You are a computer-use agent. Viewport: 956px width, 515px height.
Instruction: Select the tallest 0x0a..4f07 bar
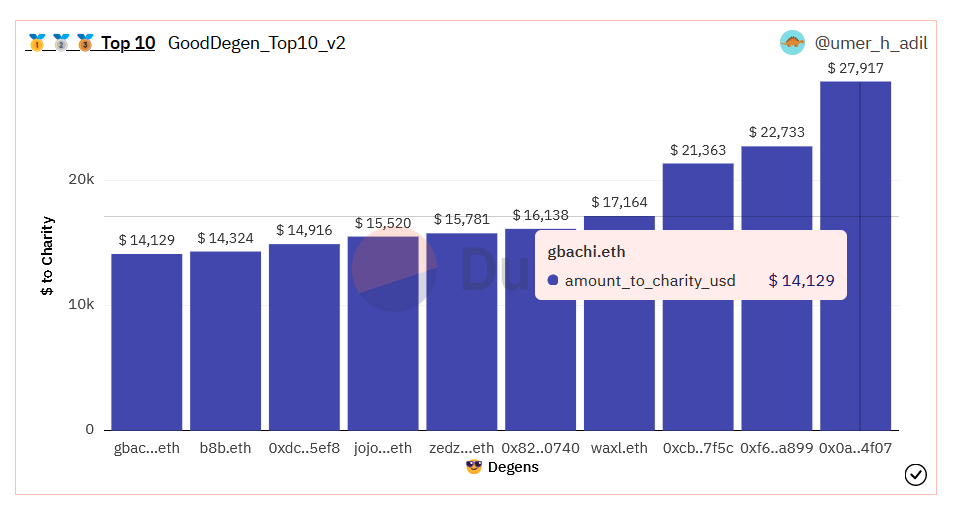(x=855, y=255)
